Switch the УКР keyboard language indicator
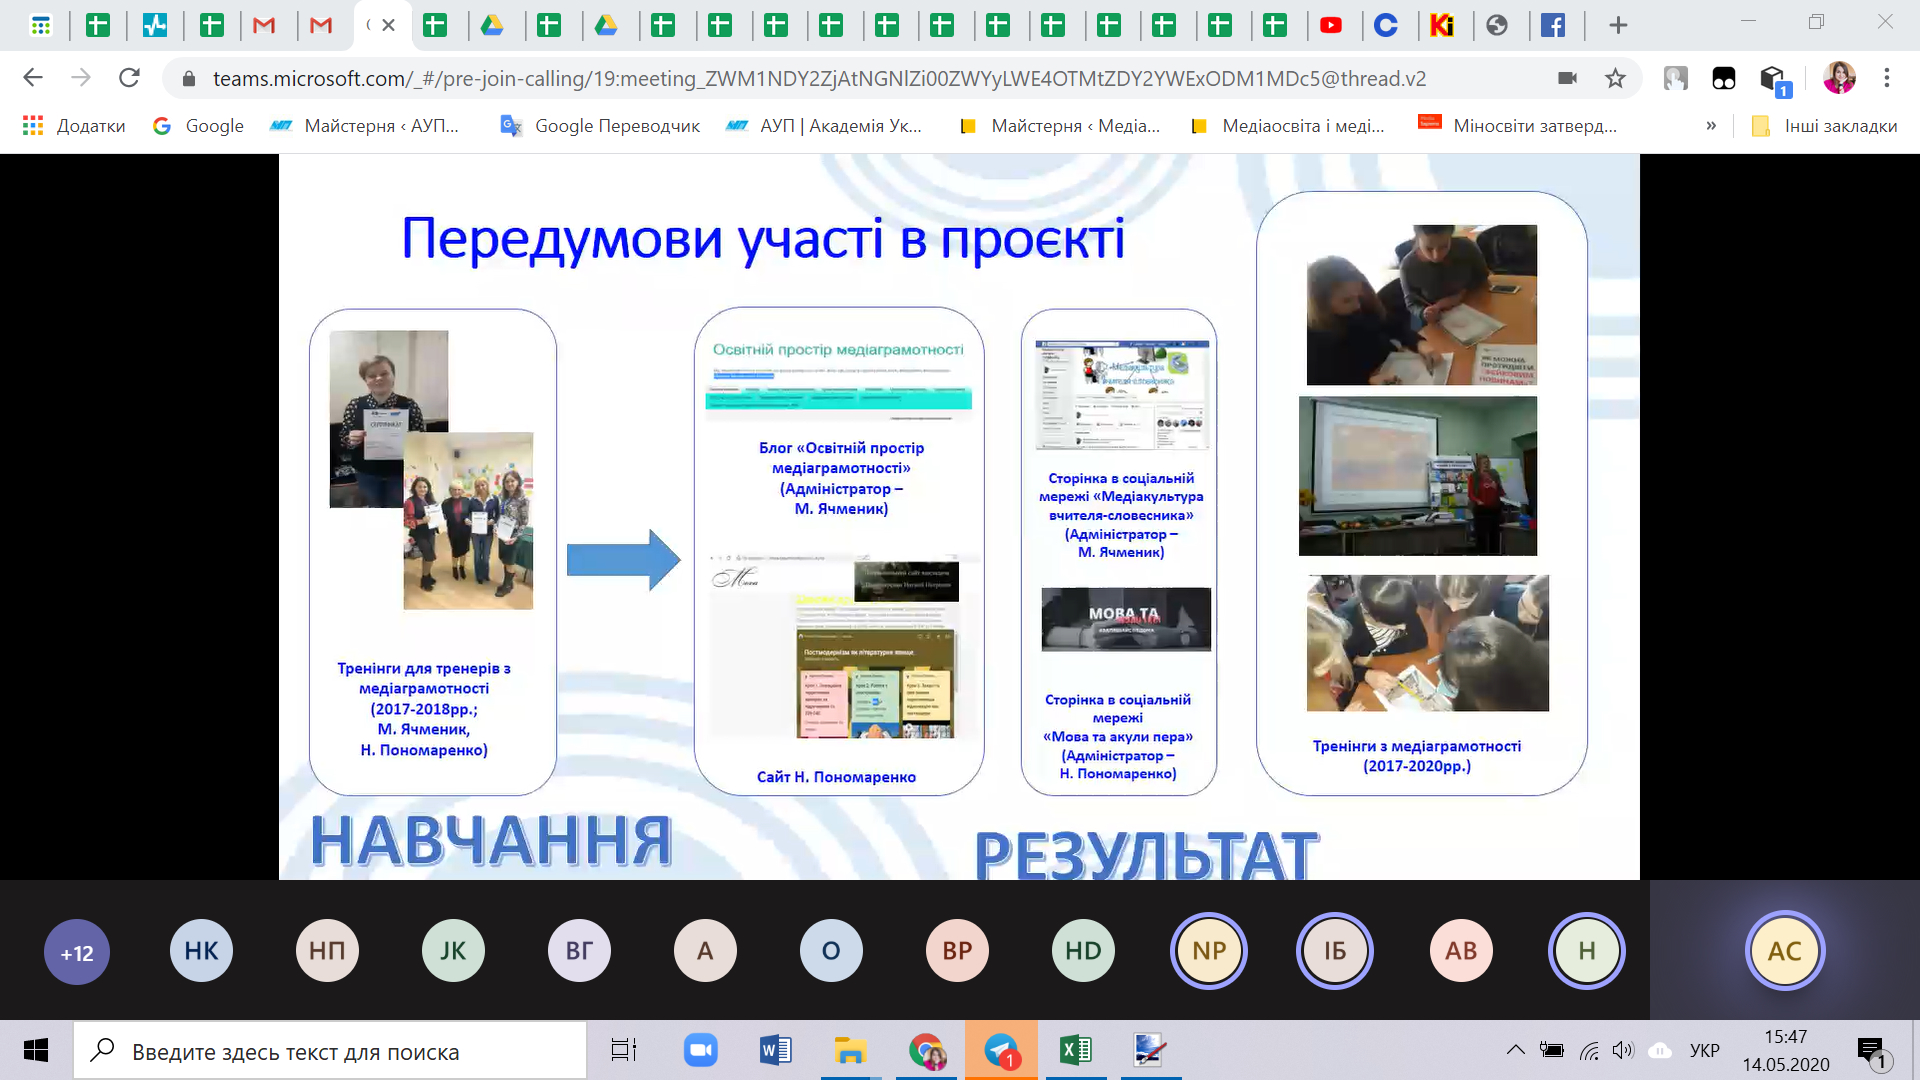 [x=1704, y=1050]
